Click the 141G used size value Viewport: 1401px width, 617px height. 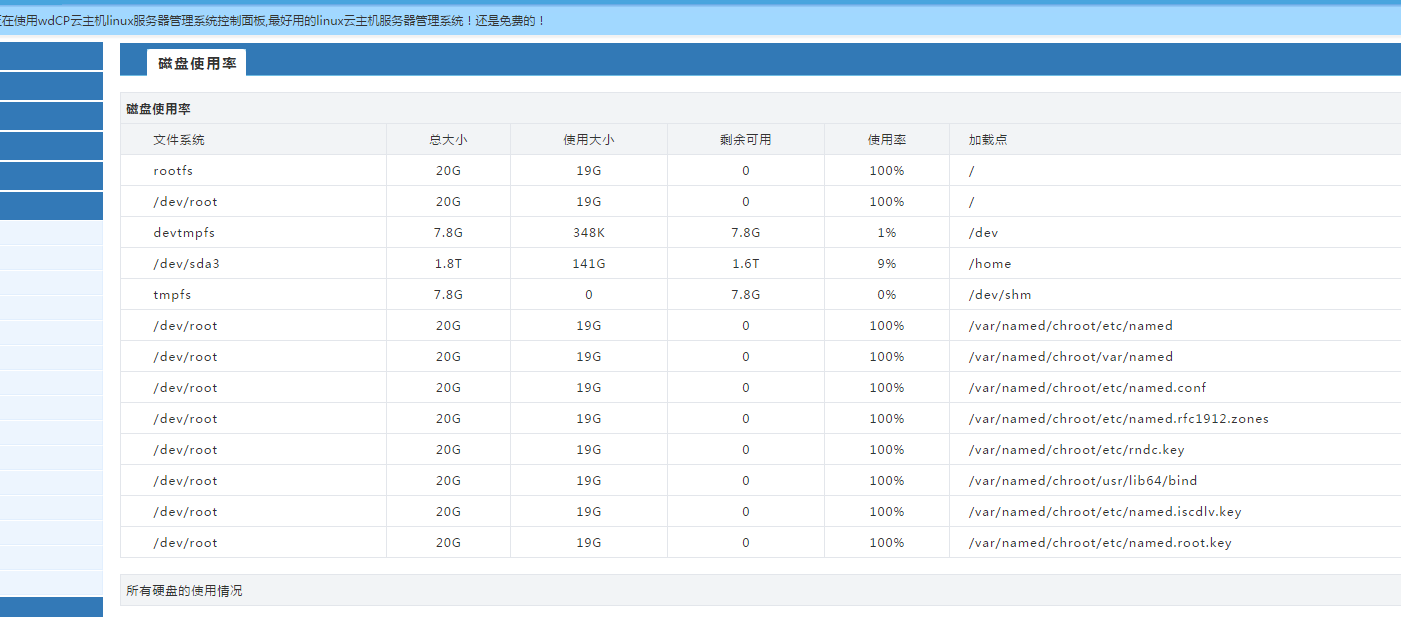pos(589,264)
